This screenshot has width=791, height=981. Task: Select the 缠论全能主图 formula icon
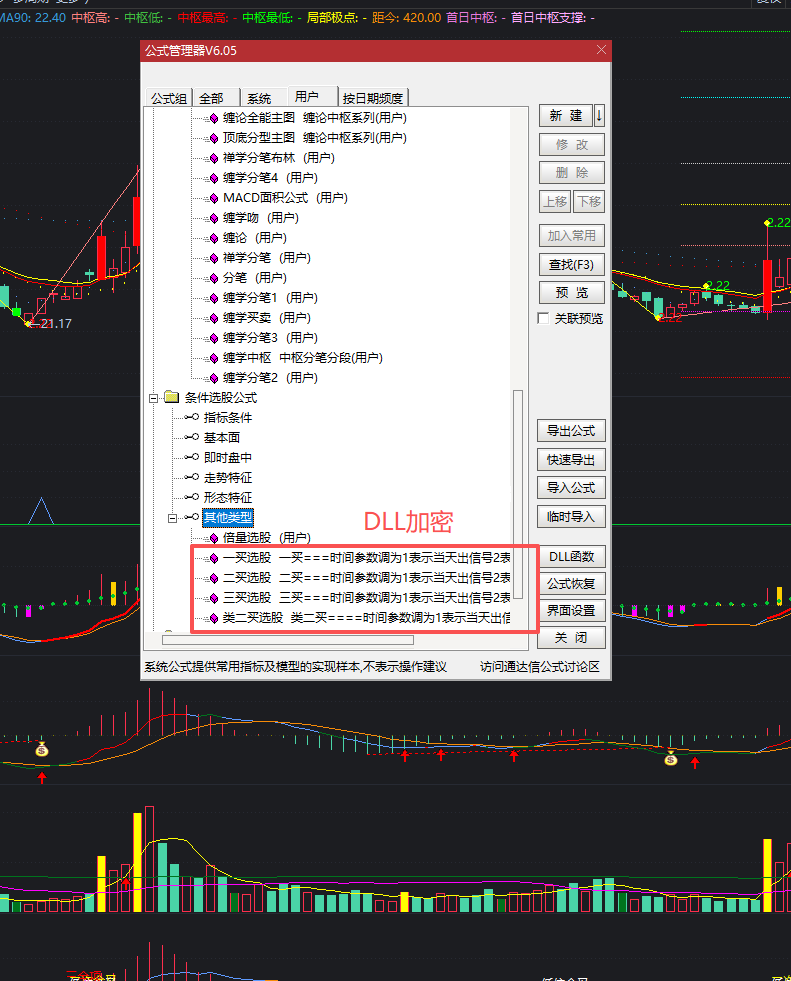click(x=213, y=118)
